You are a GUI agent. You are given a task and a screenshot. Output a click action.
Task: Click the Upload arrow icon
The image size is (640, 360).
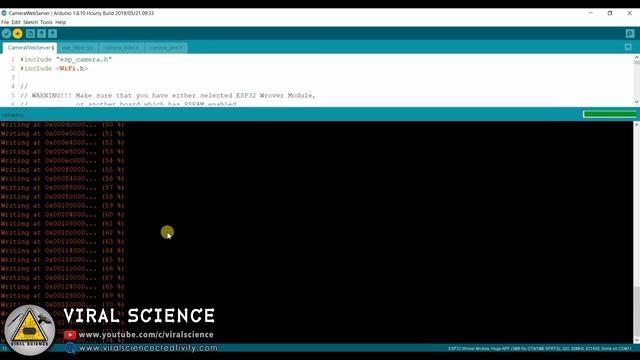[x=18, y=33]
